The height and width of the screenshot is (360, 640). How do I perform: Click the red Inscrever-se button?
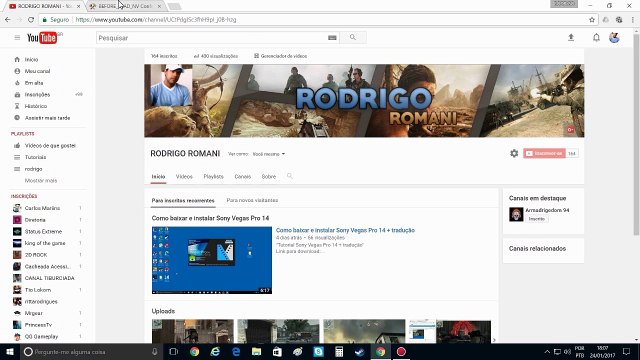point(544,153)
